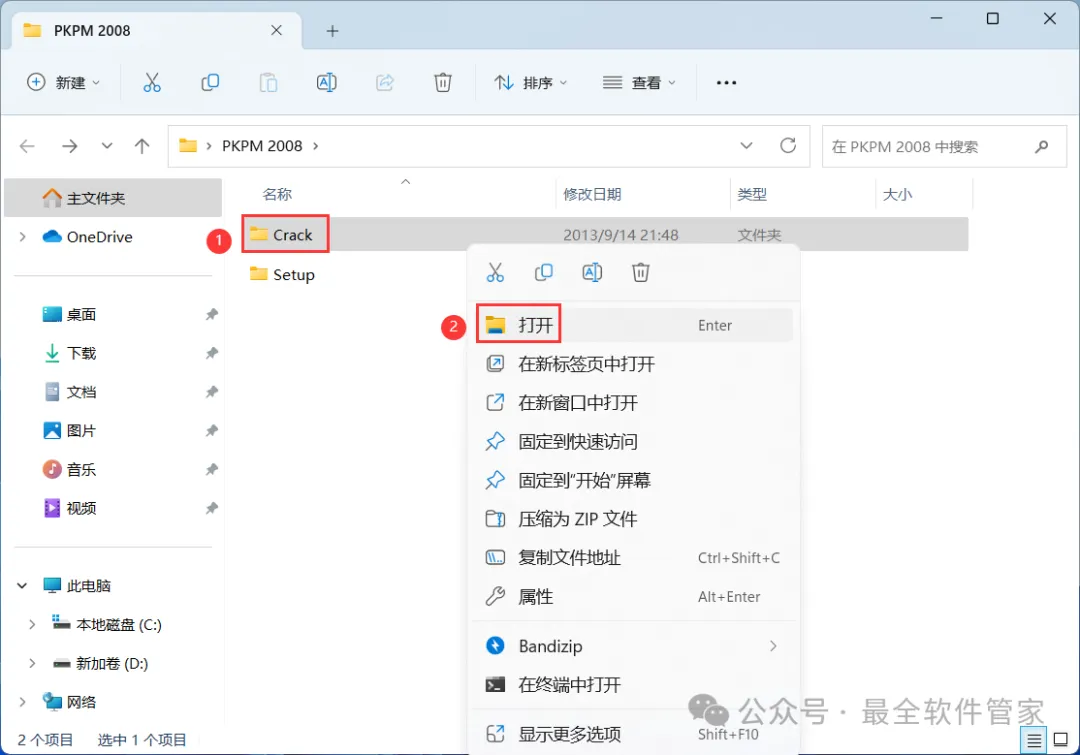The image size is (1080, 755).
Task: Select New Volume (D:) in the navigation pane
Action: point(112,663)
